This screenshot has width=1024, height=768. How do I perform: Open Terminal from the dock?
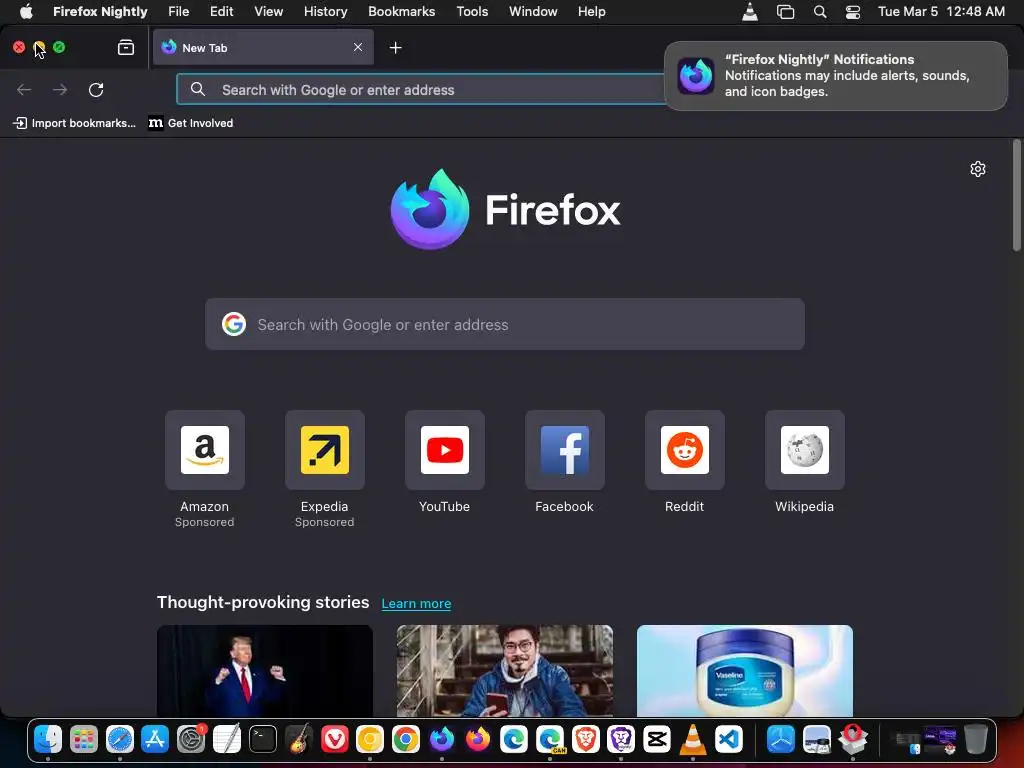click(263, 739)
